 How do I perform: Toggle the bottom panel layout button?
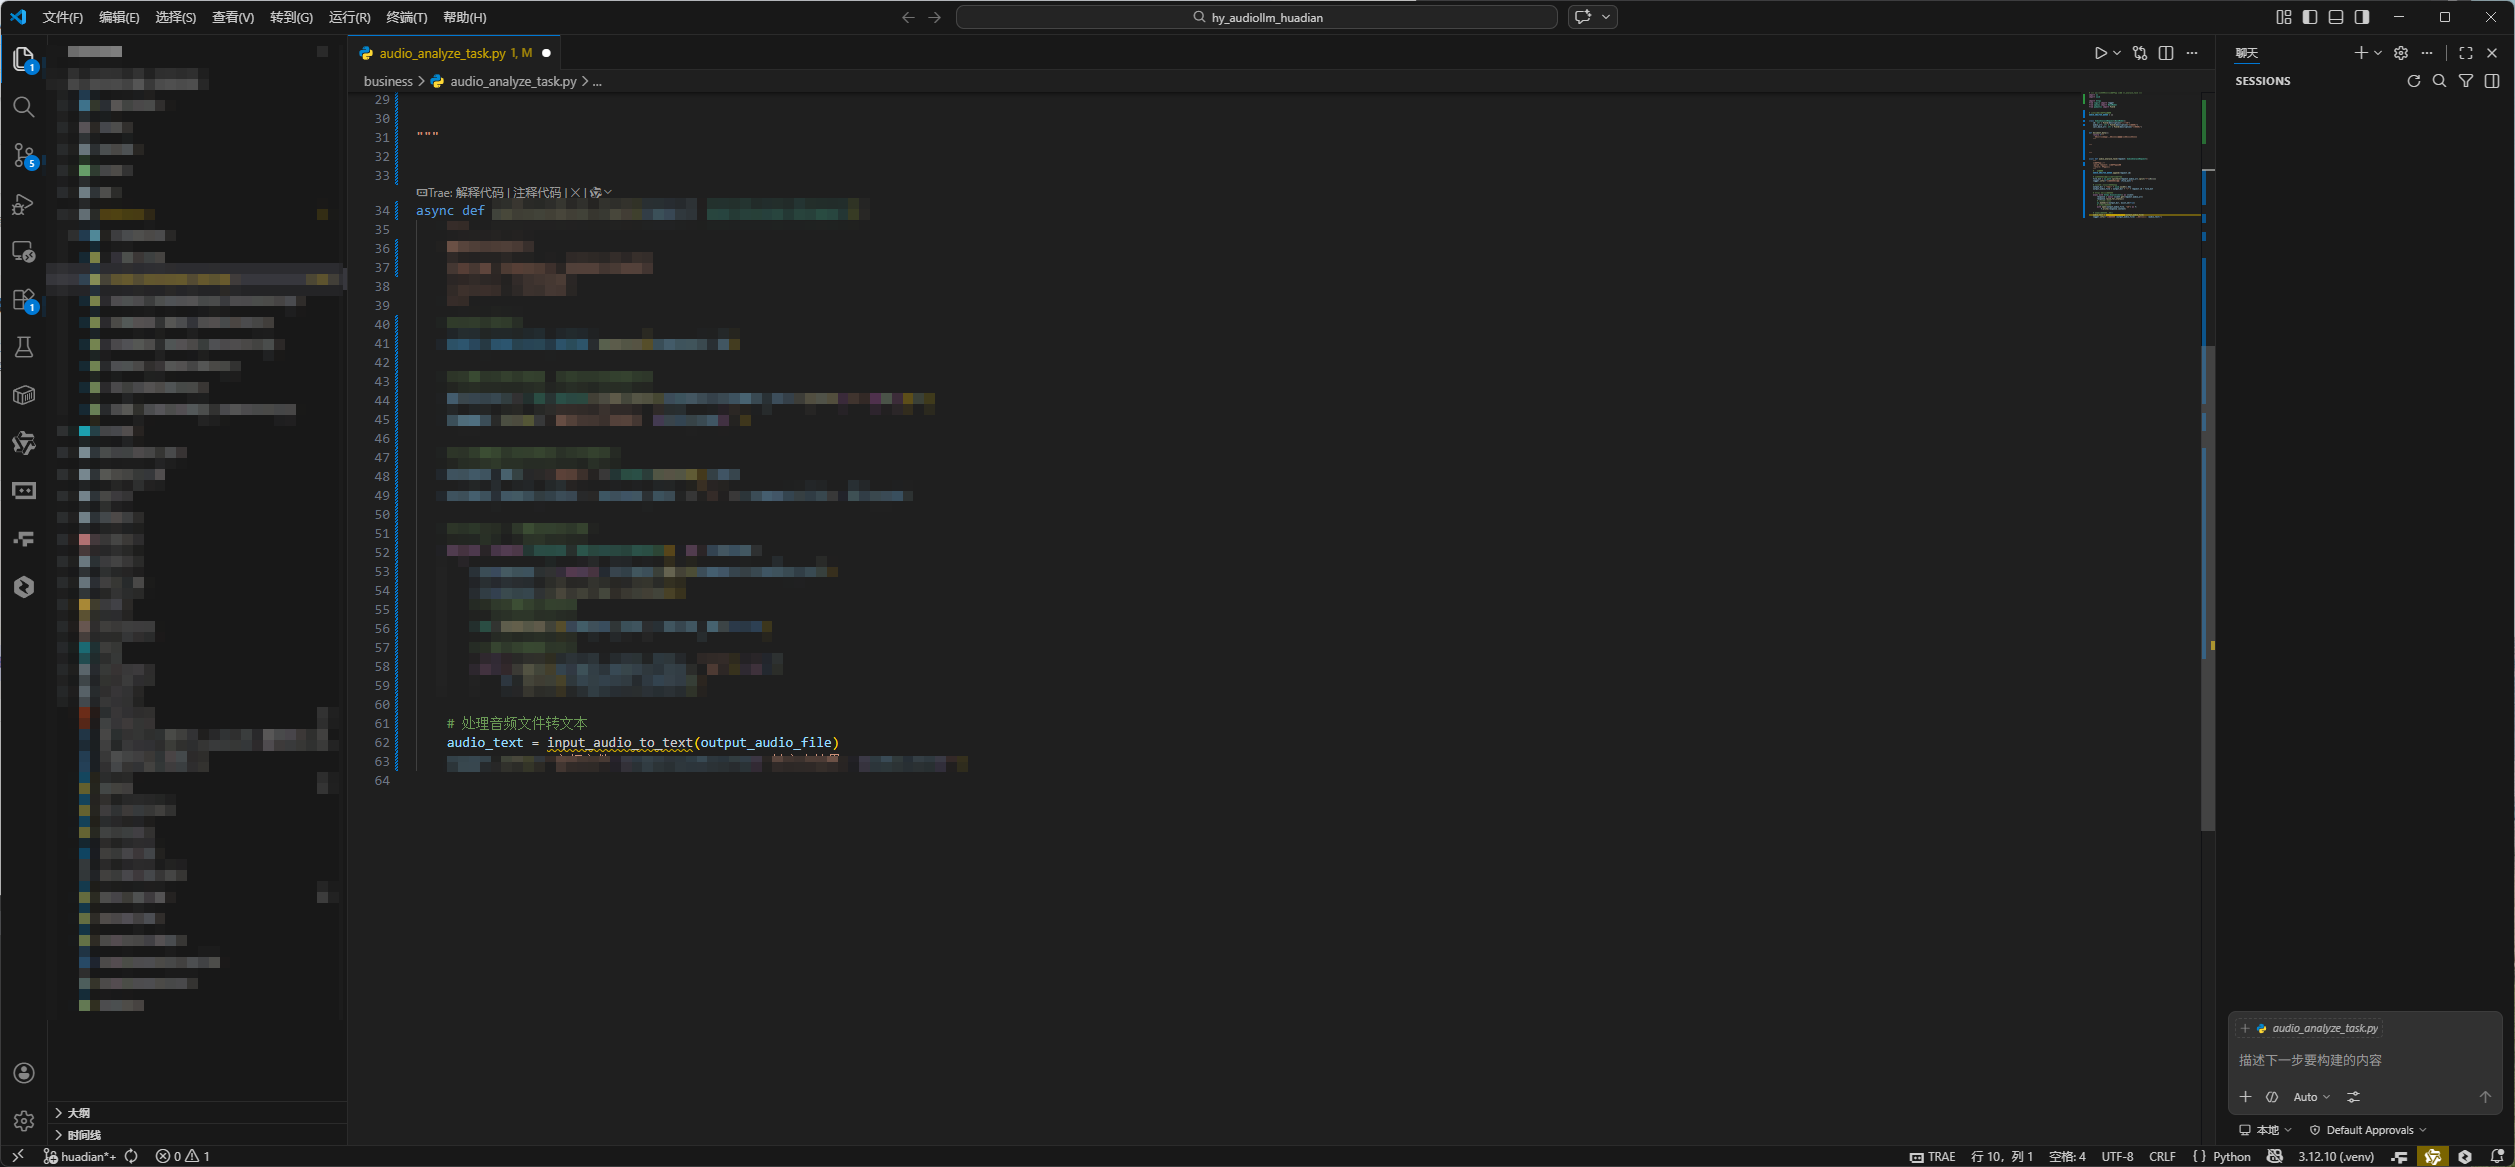click(2336, 17)
